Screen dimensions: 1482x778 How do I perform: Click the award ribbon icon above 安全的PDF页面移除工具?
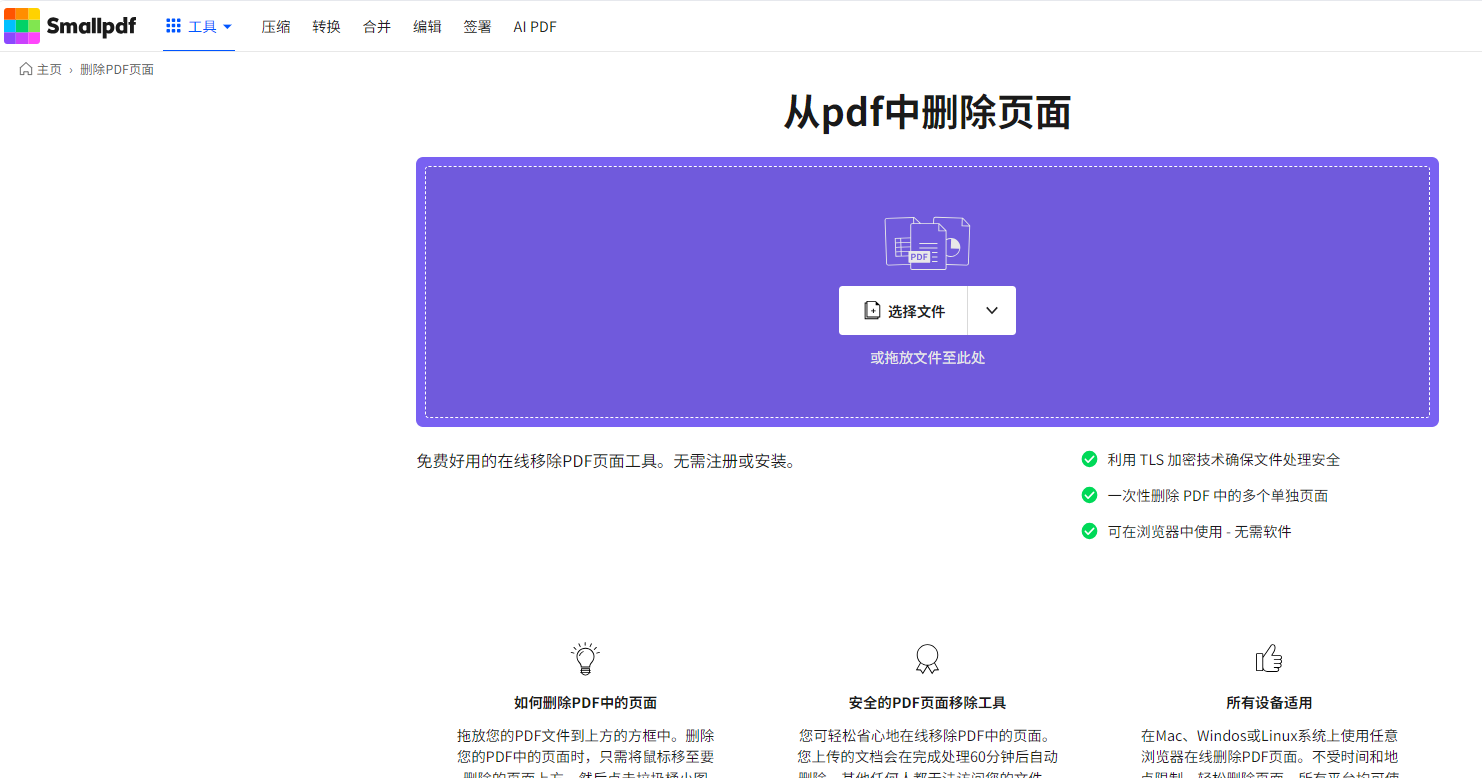tap(927, 658)
